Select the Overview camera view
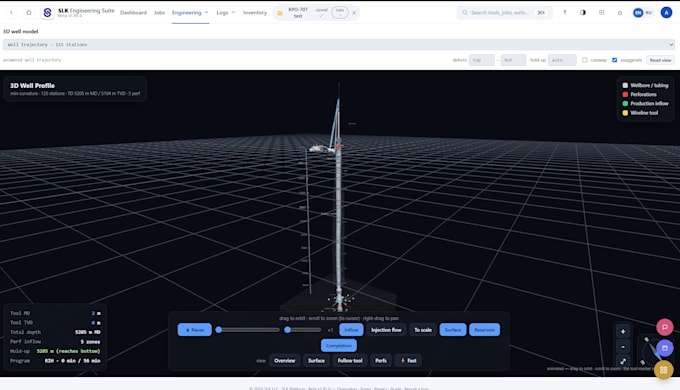Viewport: 680px width, 390px height. (284, 361)
